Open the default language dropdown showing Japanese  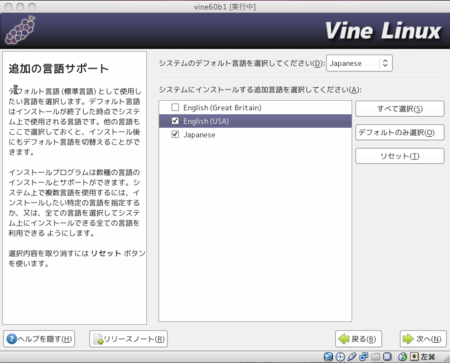[359, 63]
